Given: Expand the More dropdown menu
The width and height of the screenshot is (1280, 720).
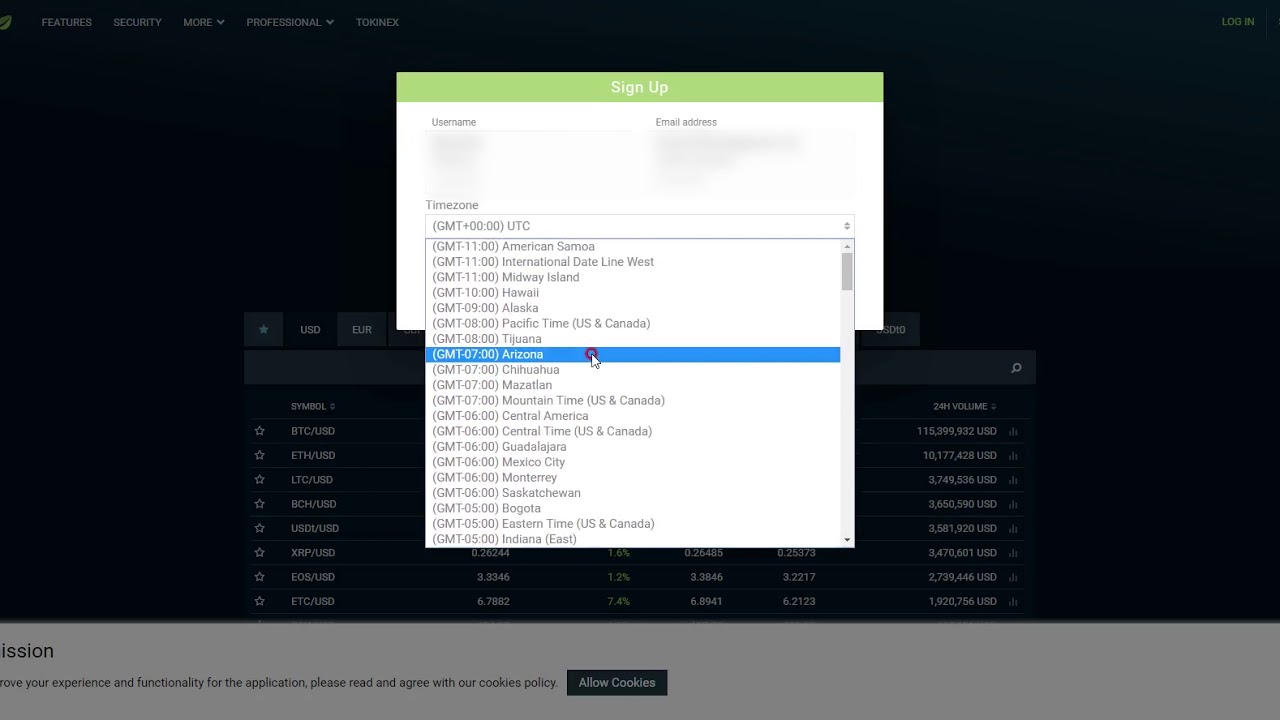Looking at the screenshot, I should pyautogui.click(x=204, y=22).
